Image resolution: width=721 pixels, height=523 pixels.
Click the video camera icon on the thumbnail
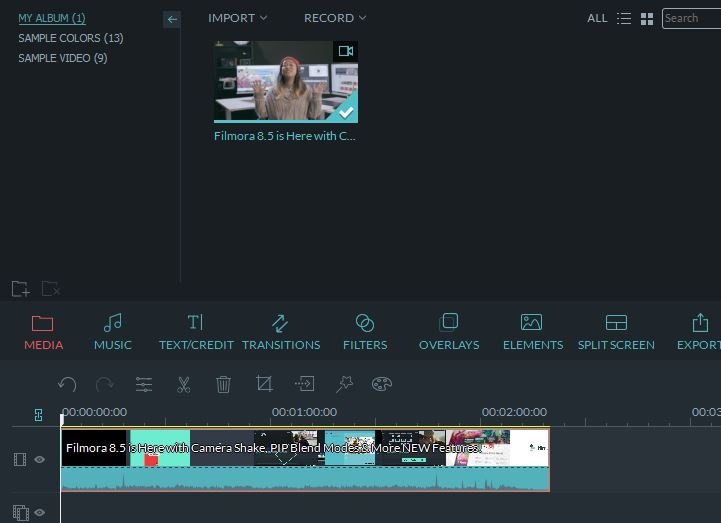[x=345, y=51]
